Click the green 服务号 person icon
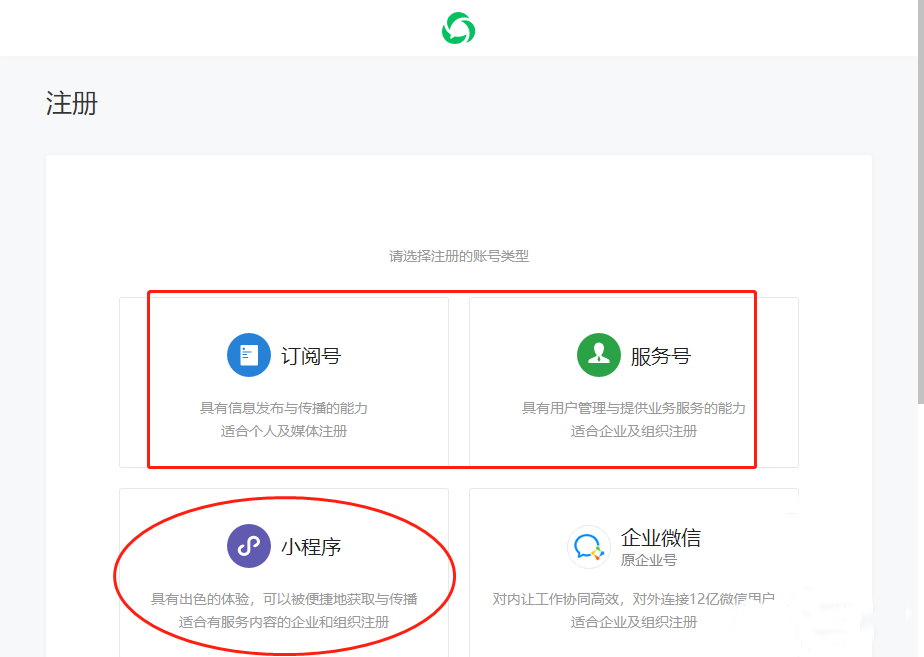This screenshot has height=657, width=924. pos(599,355)
